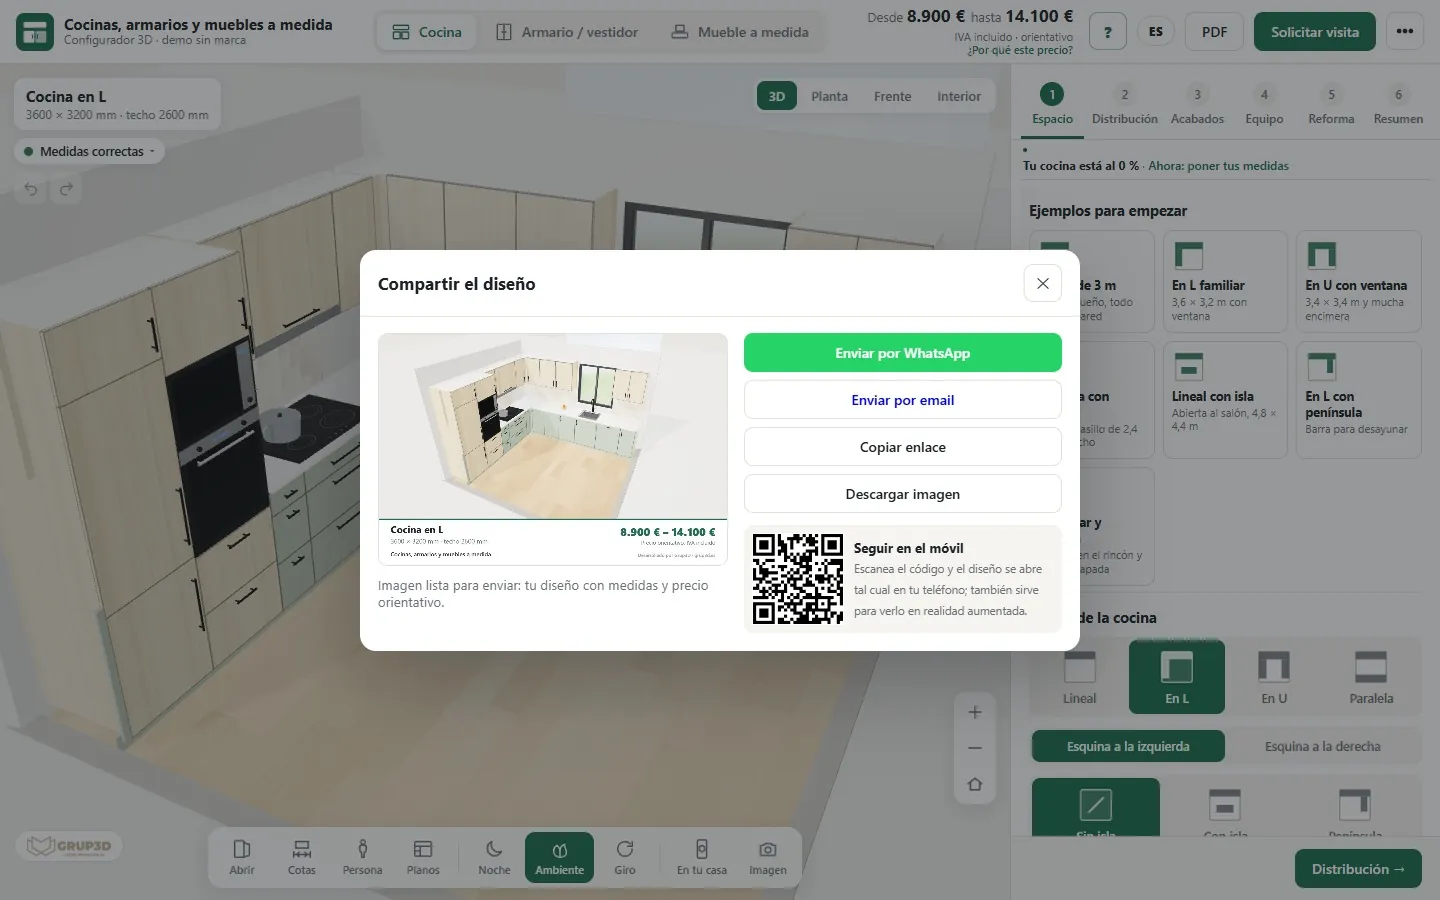Click Solicitar visita button
Image resolution: width=1440 pixels, height=900 pixels.
tap(1315, 32)
